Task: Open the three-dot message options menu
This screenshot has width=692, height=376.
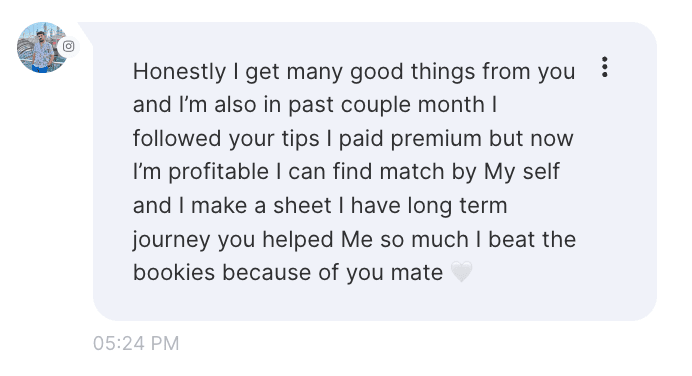Action: tap(605, 67)
